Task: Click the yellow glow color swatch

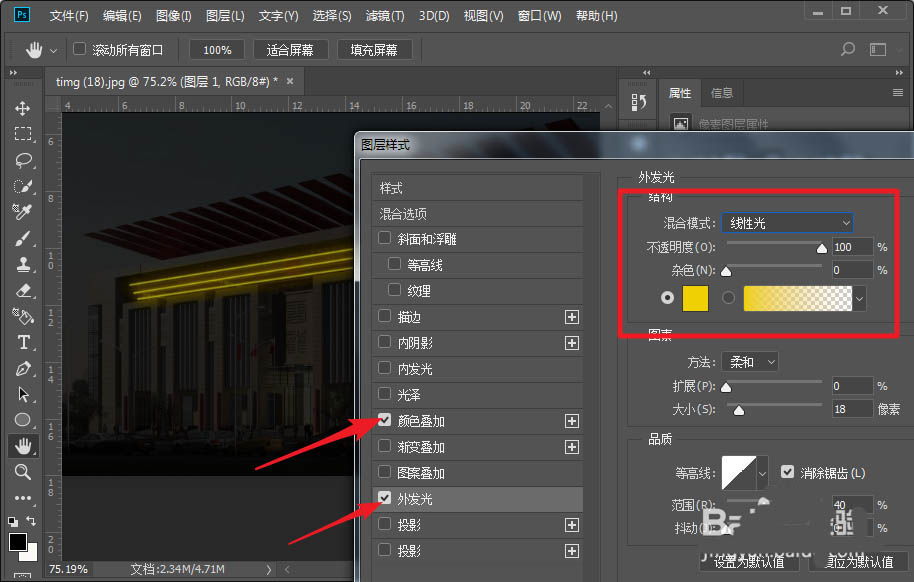Action: tap(695, 297)
